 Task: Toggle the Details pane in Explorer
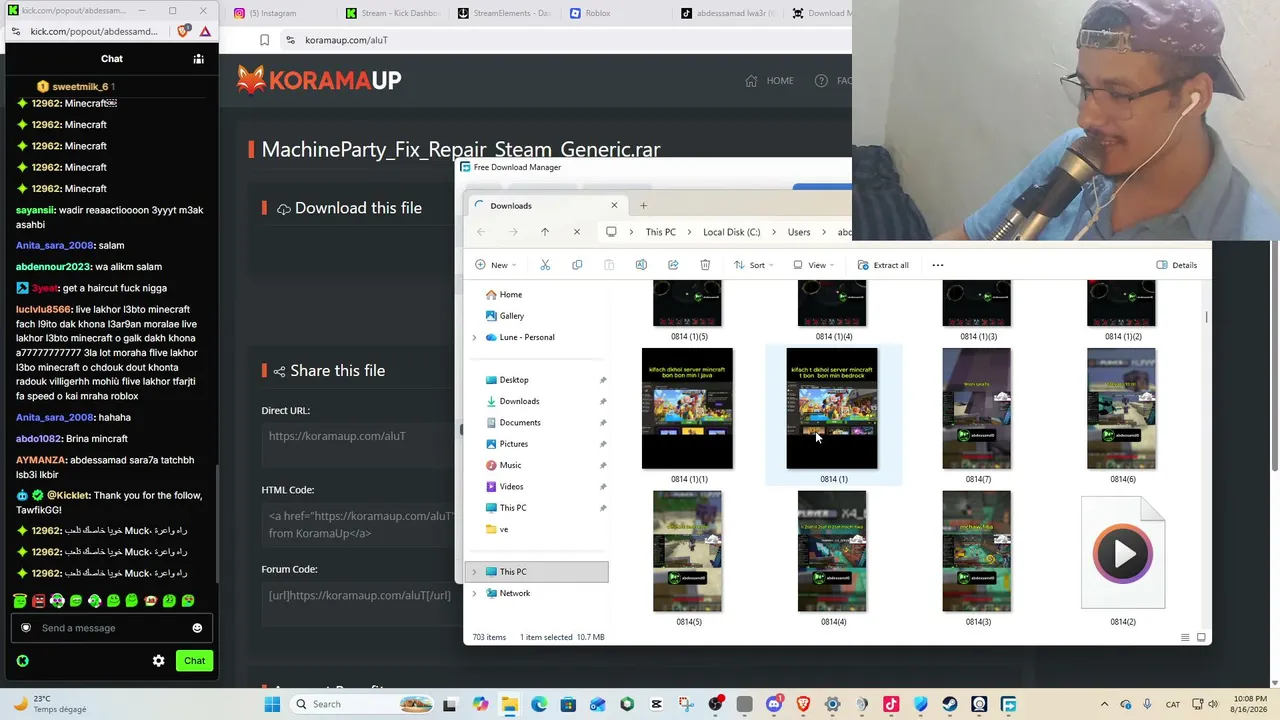point(1177,265)
